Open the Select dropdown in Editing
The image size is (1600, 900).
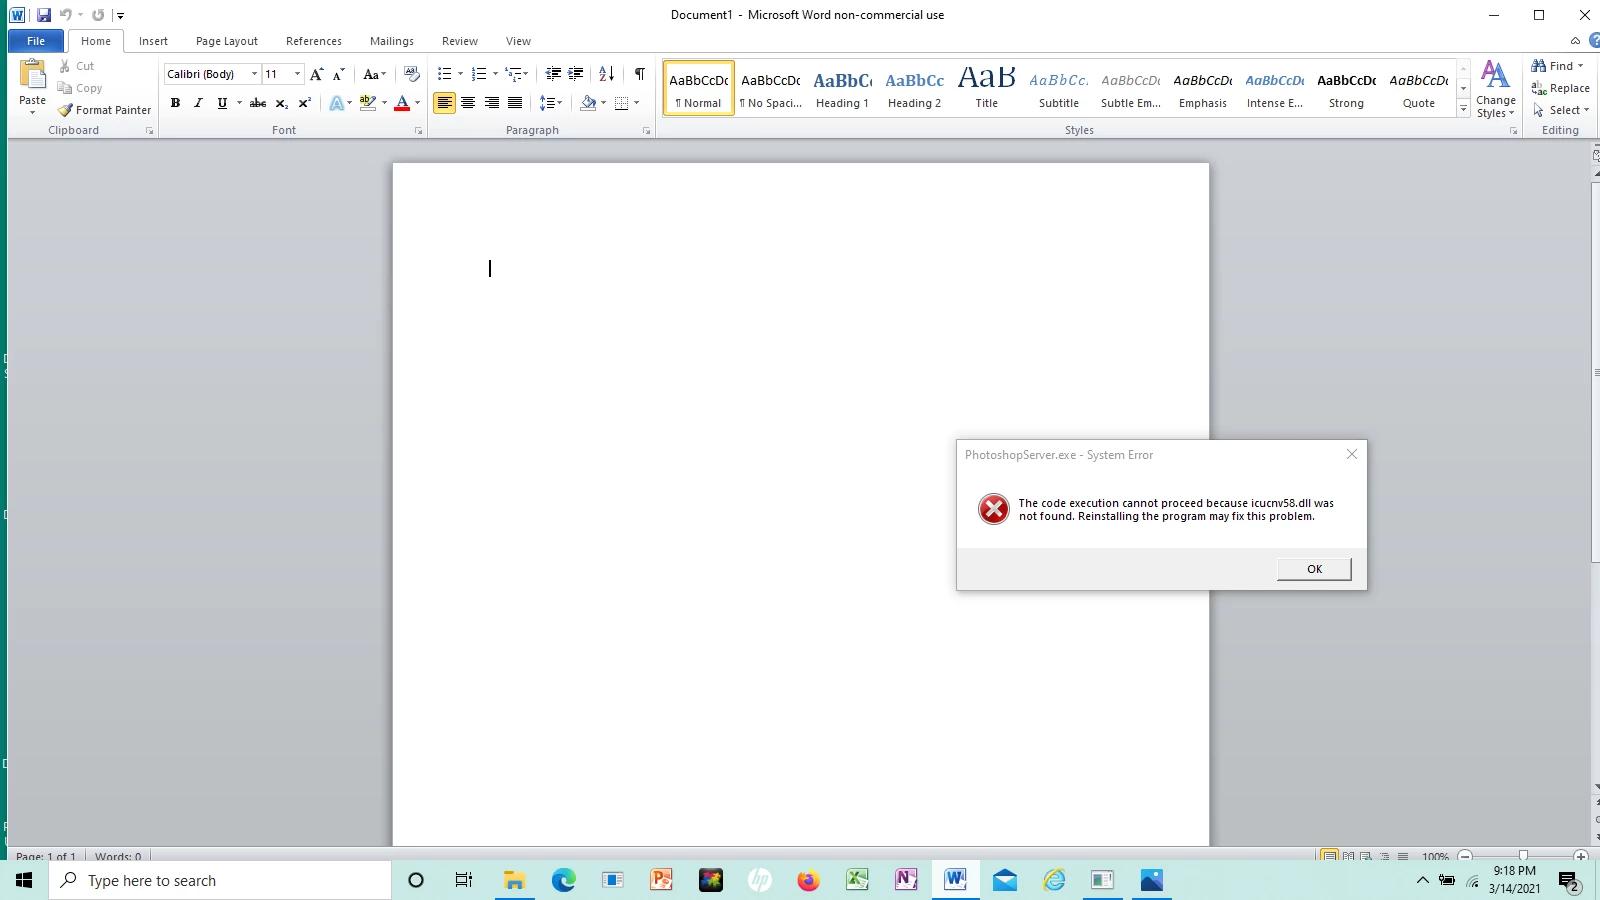point(1561,110)
